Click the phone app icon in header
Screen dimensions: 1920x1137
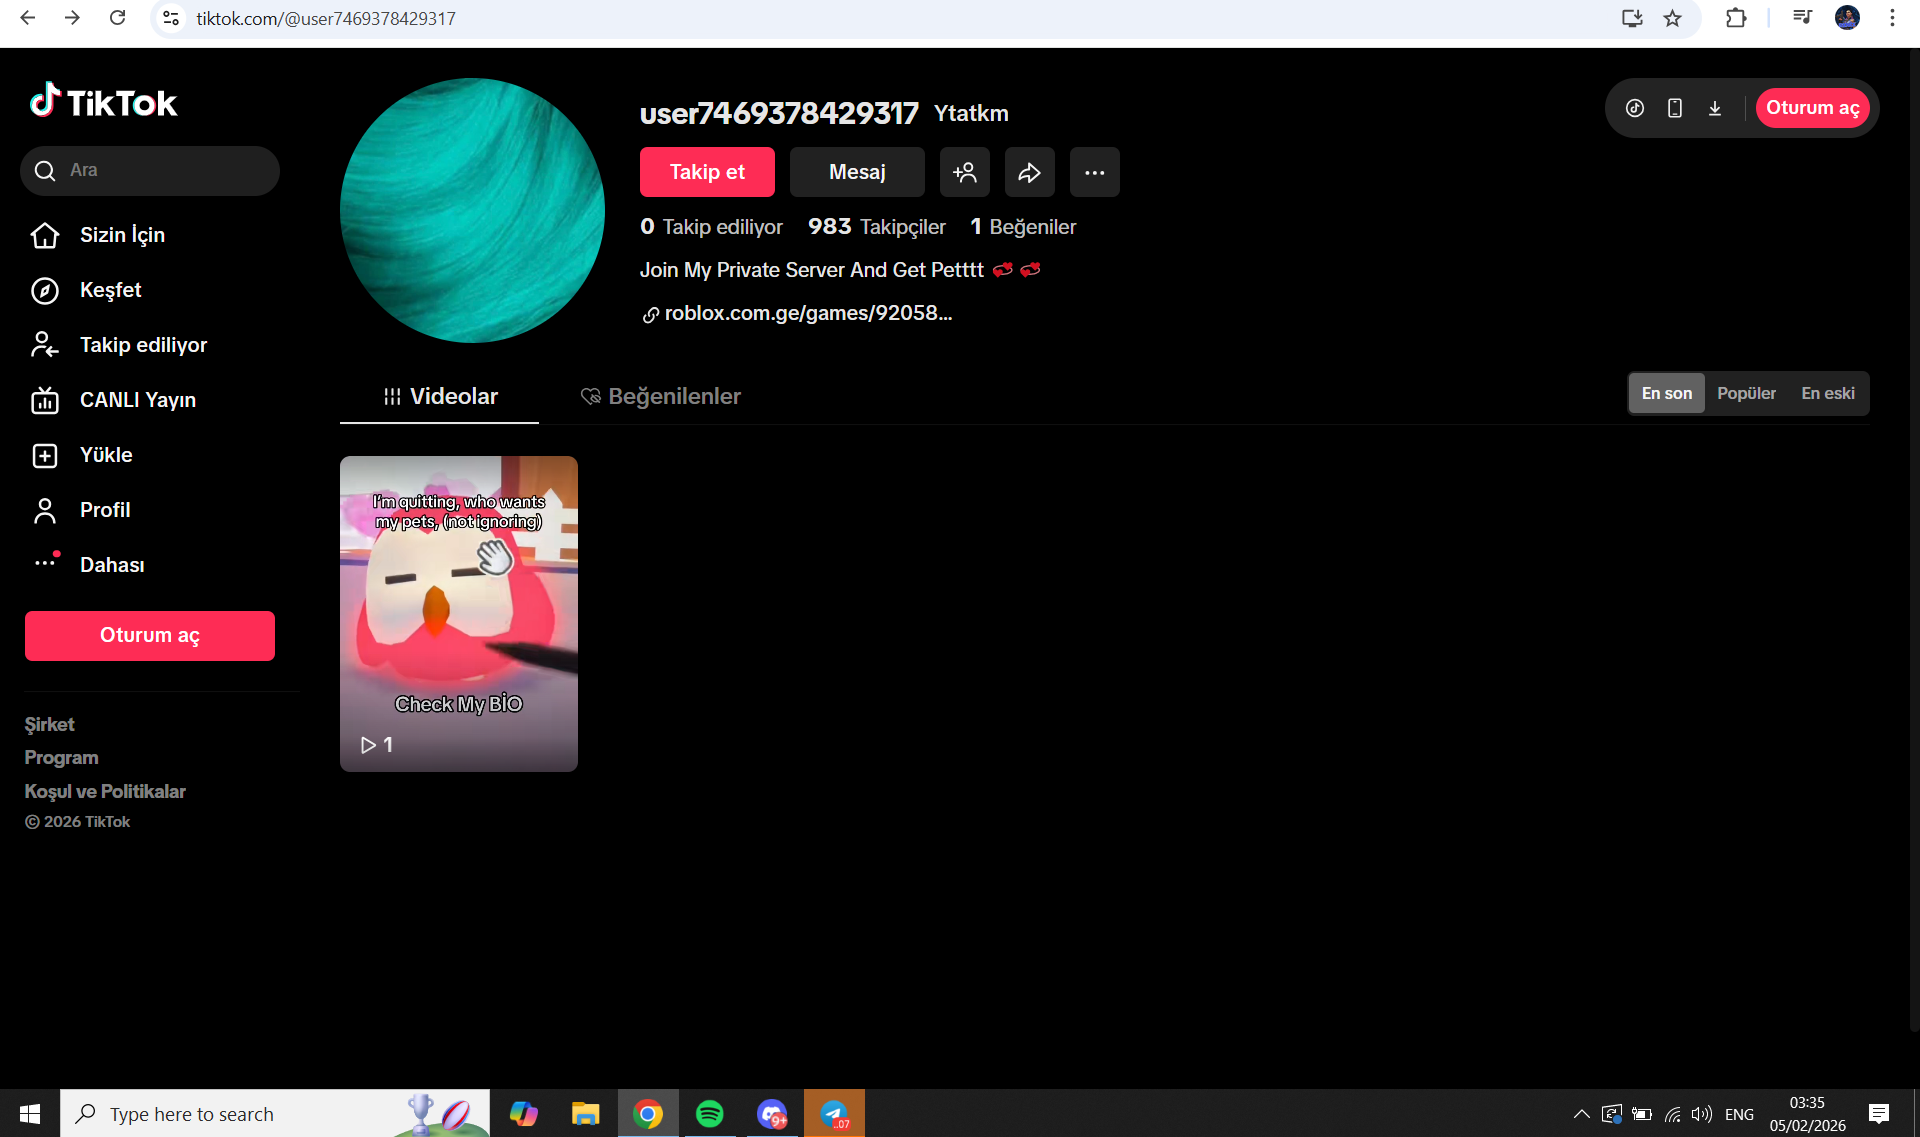click(x=1675, y=108)
